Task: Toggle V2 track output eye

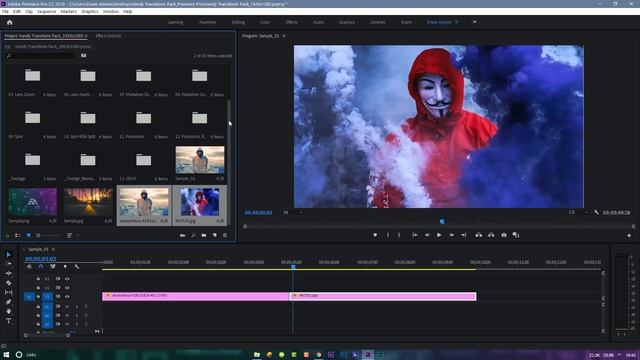Action: 67,288
